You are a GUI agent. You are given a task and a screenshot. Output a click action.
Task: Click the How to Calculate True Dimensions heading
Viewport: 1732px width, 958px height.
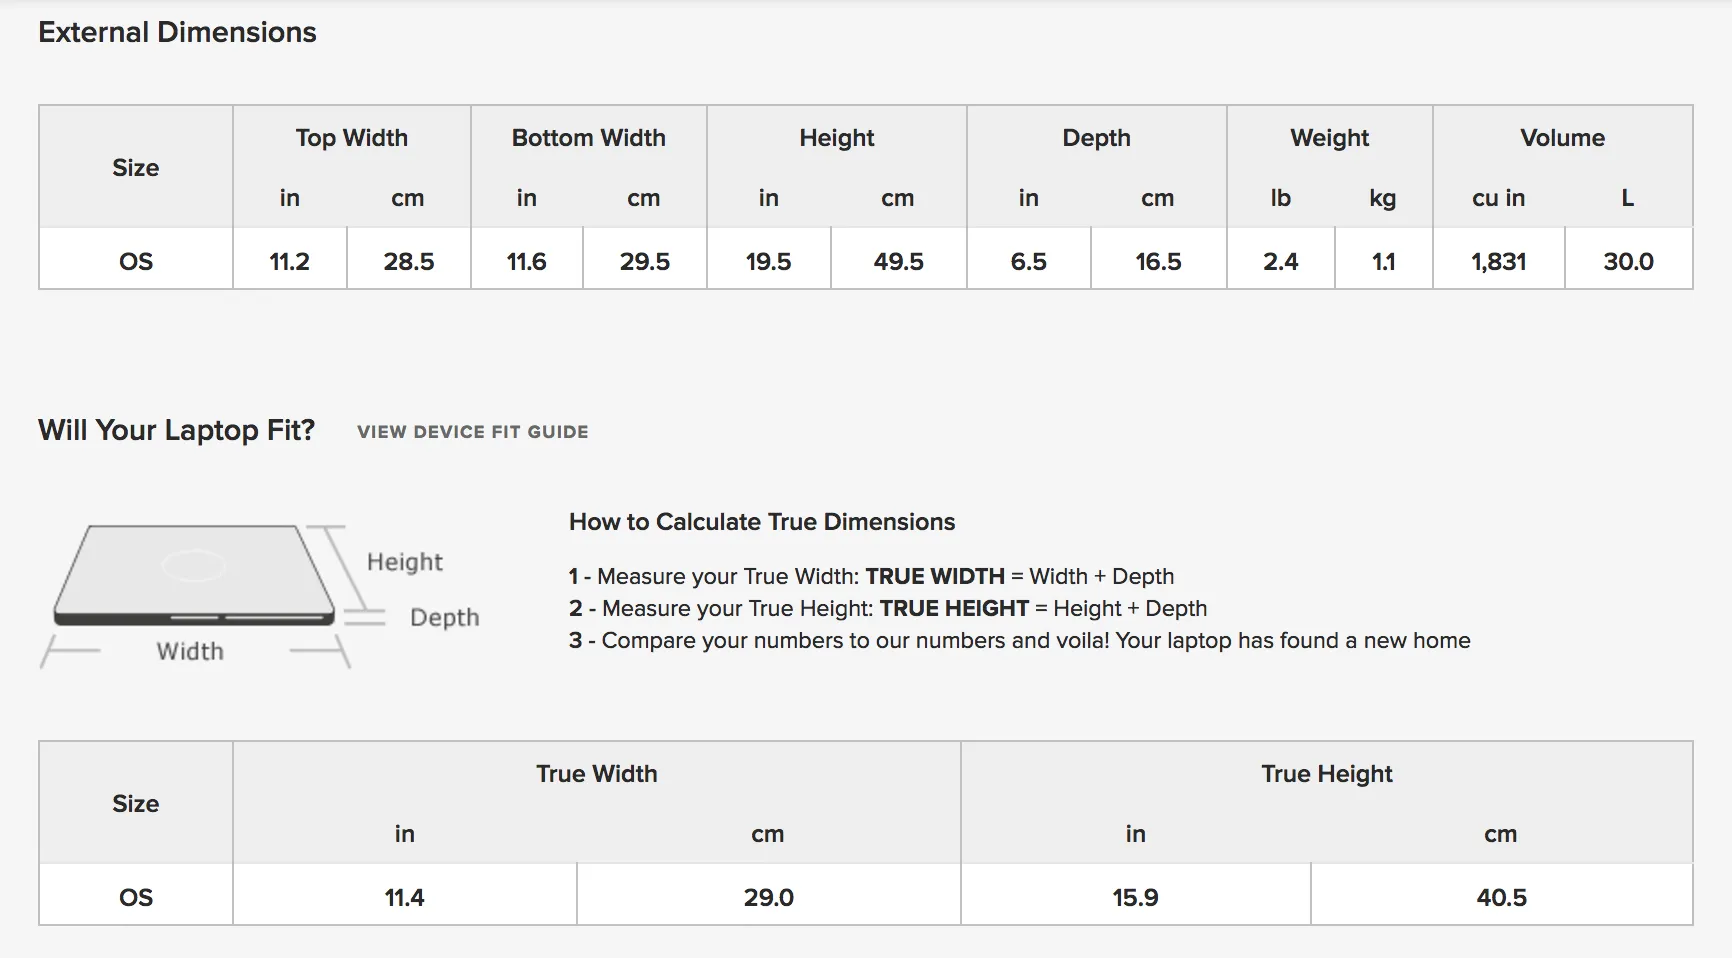[x=762, y=522]
